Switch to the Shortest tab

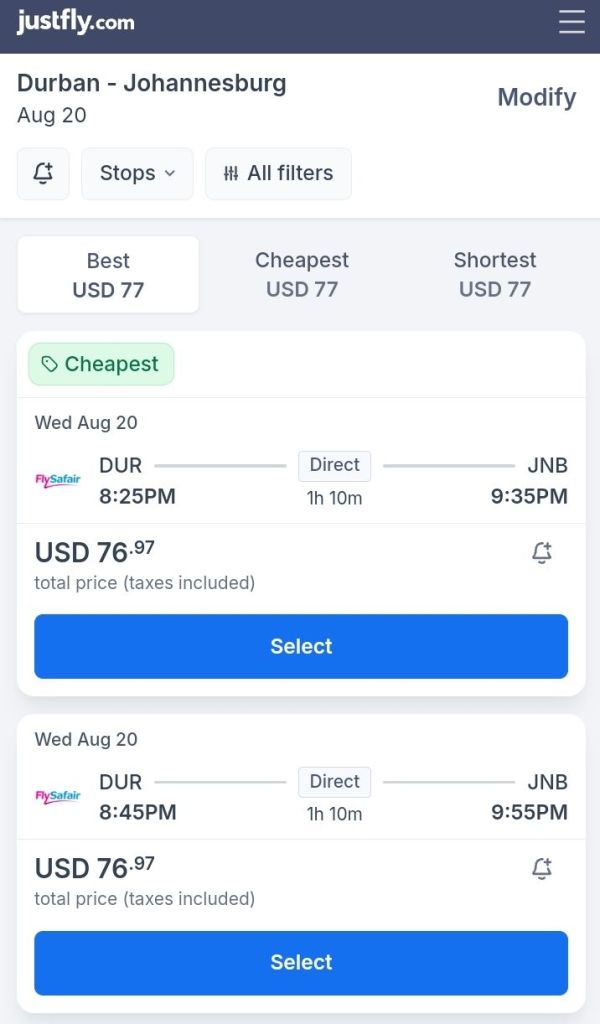494,275
